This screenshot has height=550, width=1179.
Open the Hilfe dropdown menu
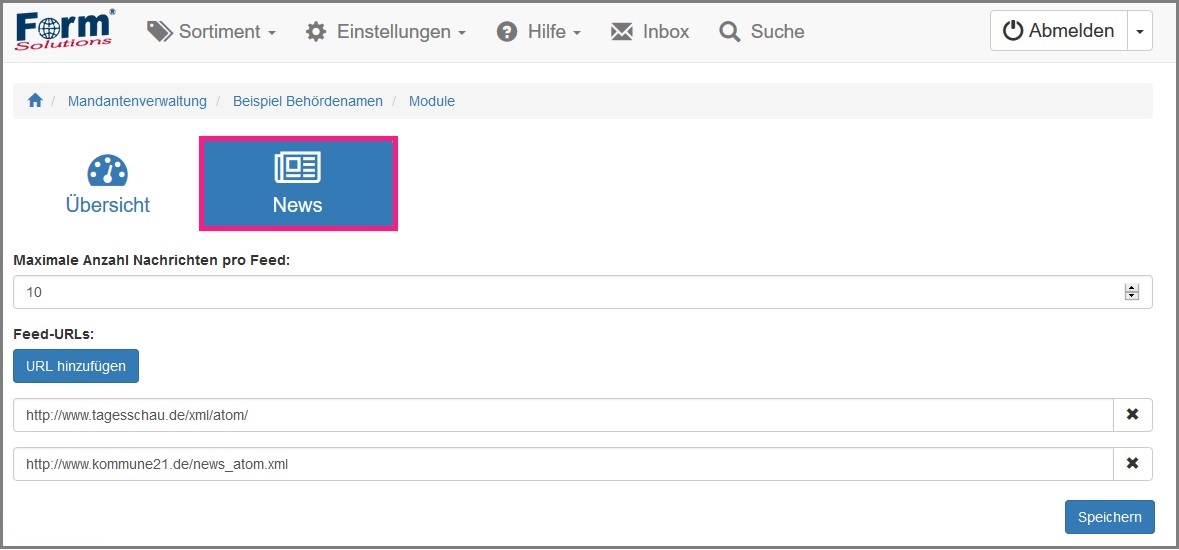coord(539,32)
